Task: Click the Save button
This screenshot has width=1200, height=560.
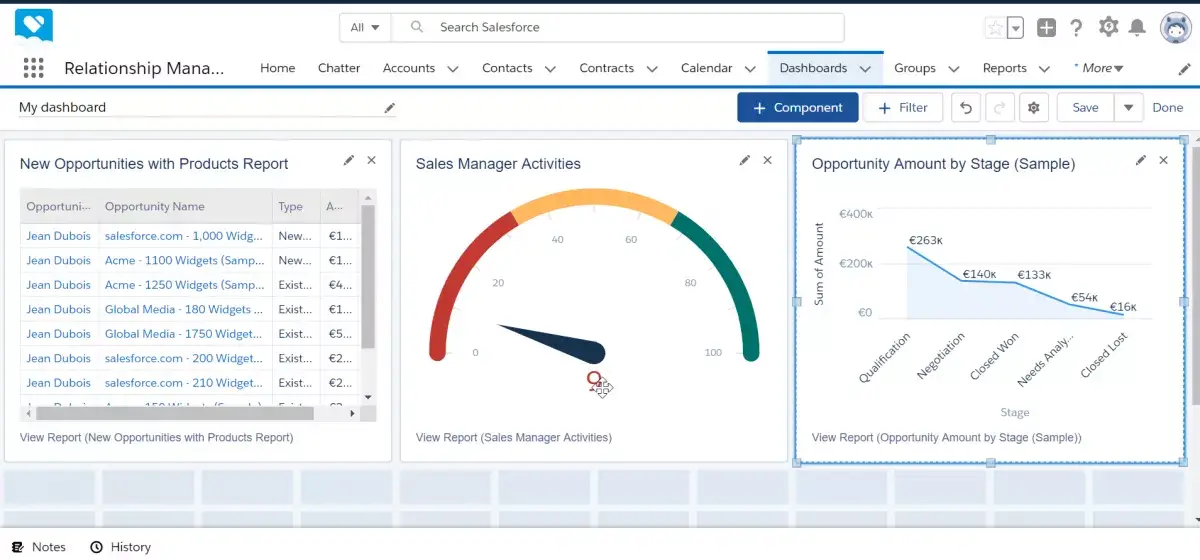Action: 1085,108
